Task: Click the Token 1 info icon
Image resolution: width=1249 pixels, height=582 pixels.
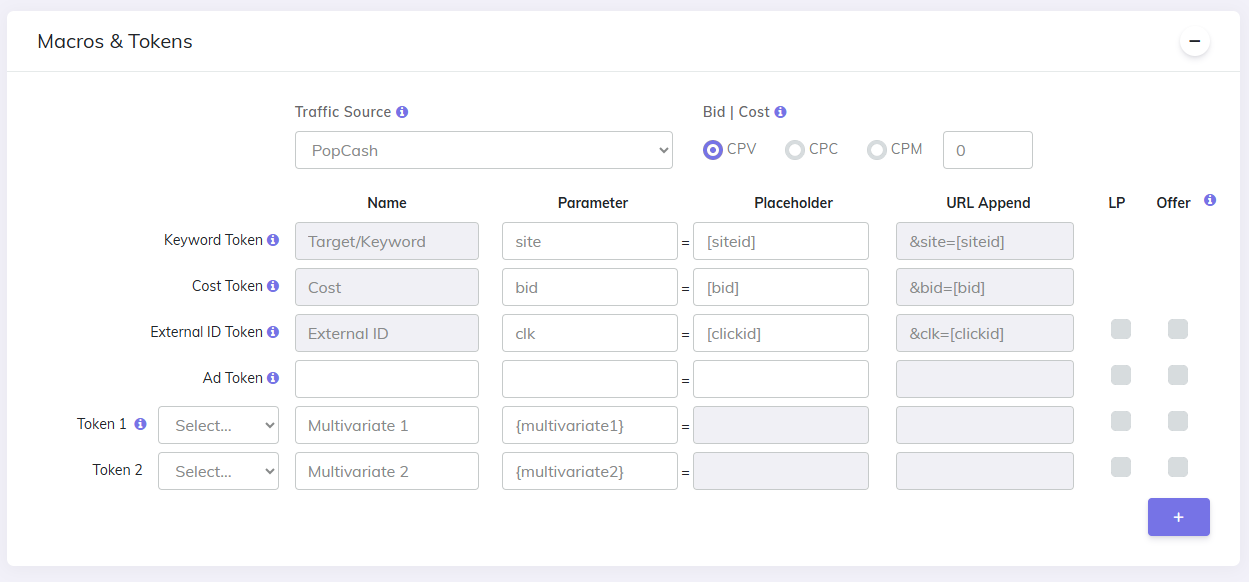Action: point(139,424)
